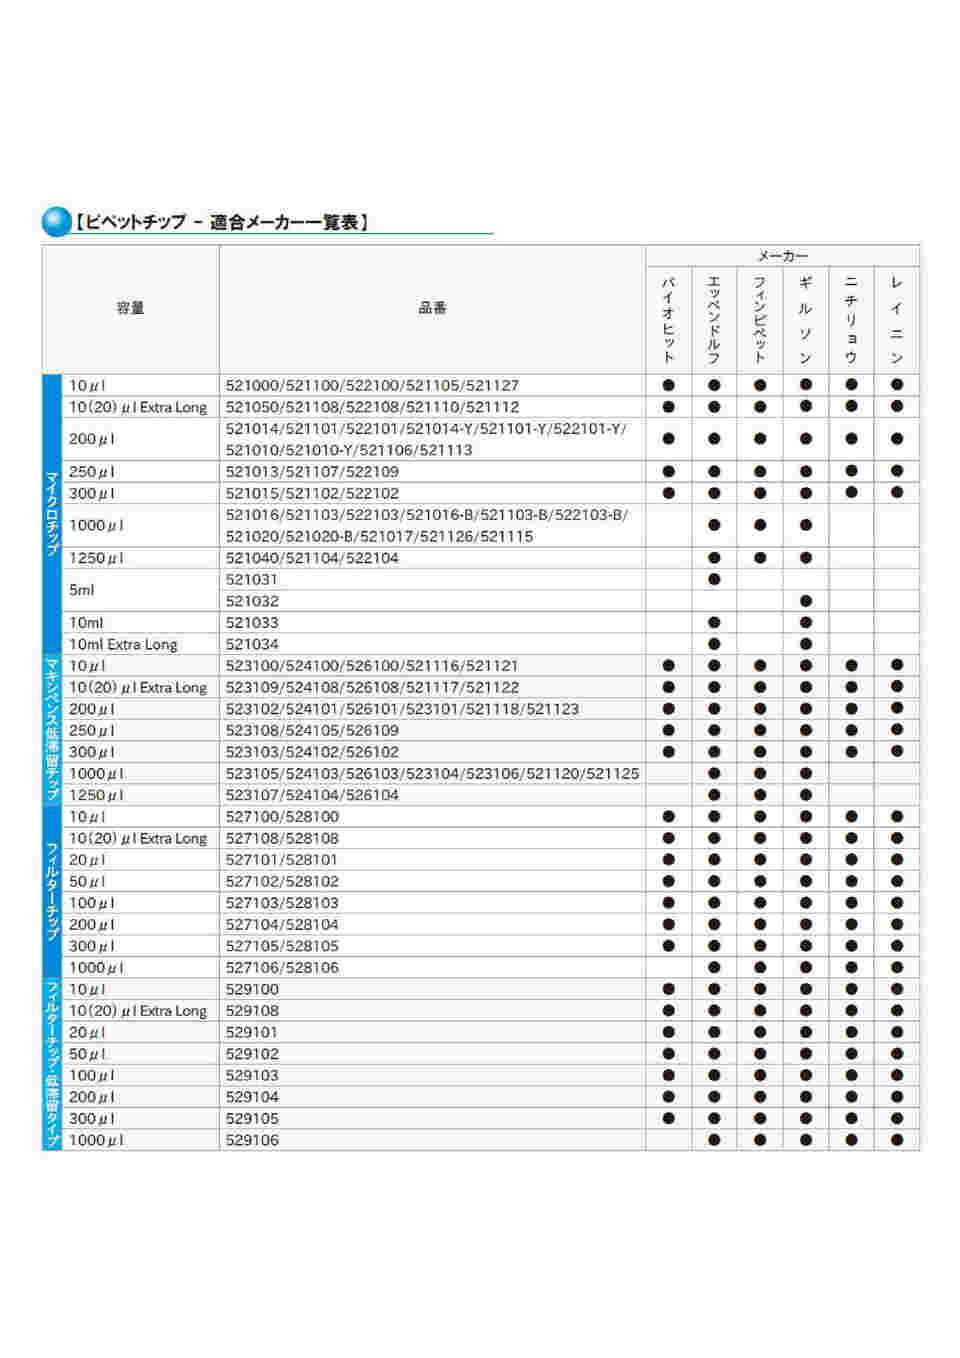Select the フィンピペット maker column header

pos(760,320)
